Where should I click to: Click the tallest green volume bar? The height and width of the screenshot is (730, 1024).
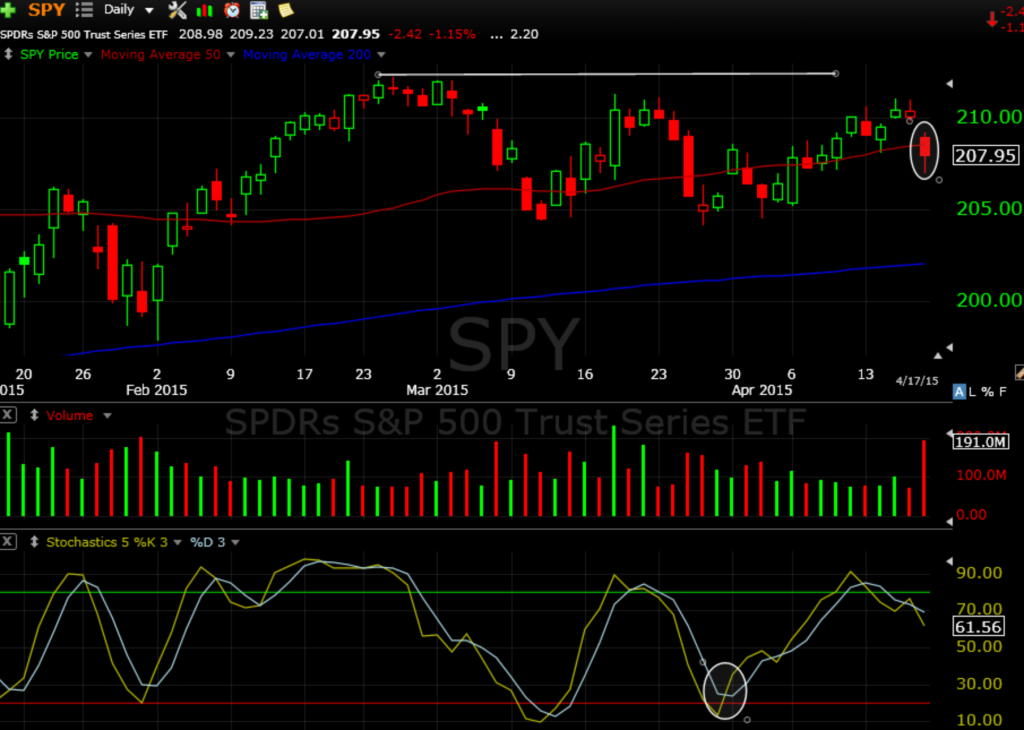pos(614,471)
